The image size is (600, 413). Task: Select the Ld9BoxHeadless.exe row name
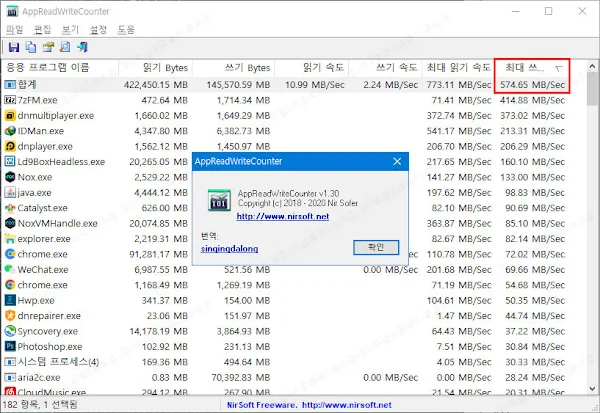(61, 162)
